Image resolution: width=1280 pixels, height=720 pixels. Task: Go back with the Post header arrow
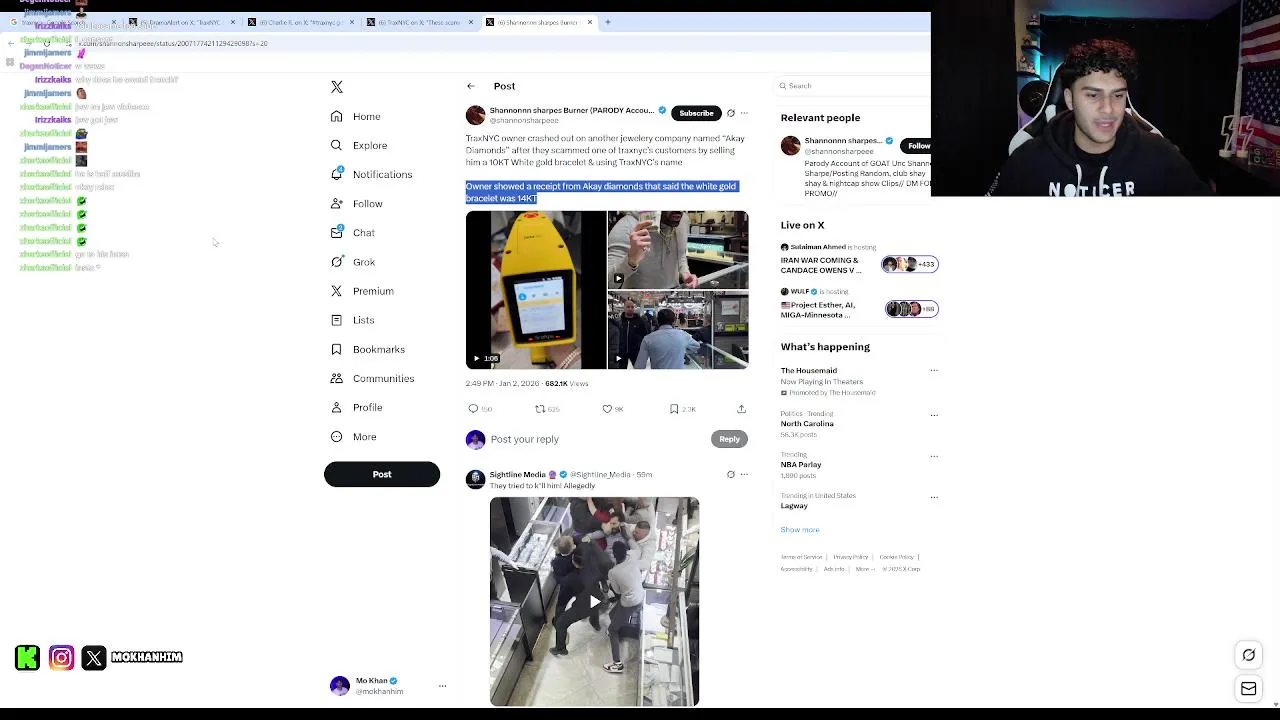[x=471, y=86]
